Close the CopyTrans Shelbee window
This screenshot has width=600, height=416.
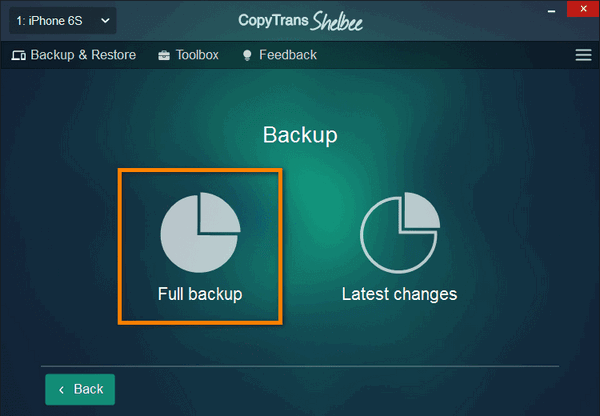point(583,9)
